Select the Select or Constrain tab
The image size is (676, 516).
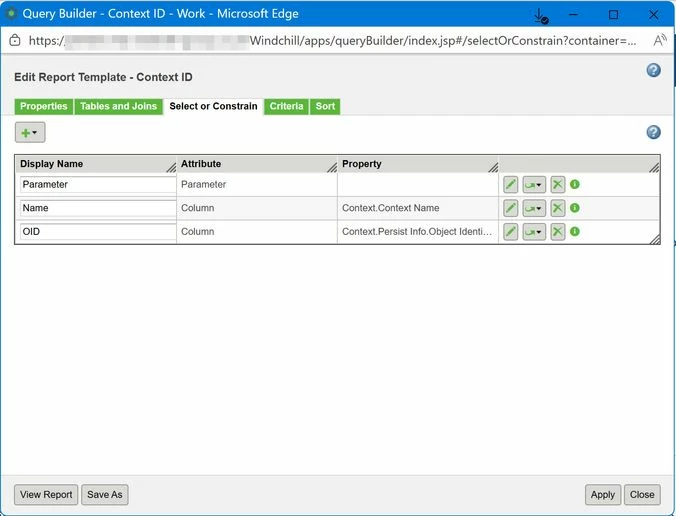coord(213,106)
